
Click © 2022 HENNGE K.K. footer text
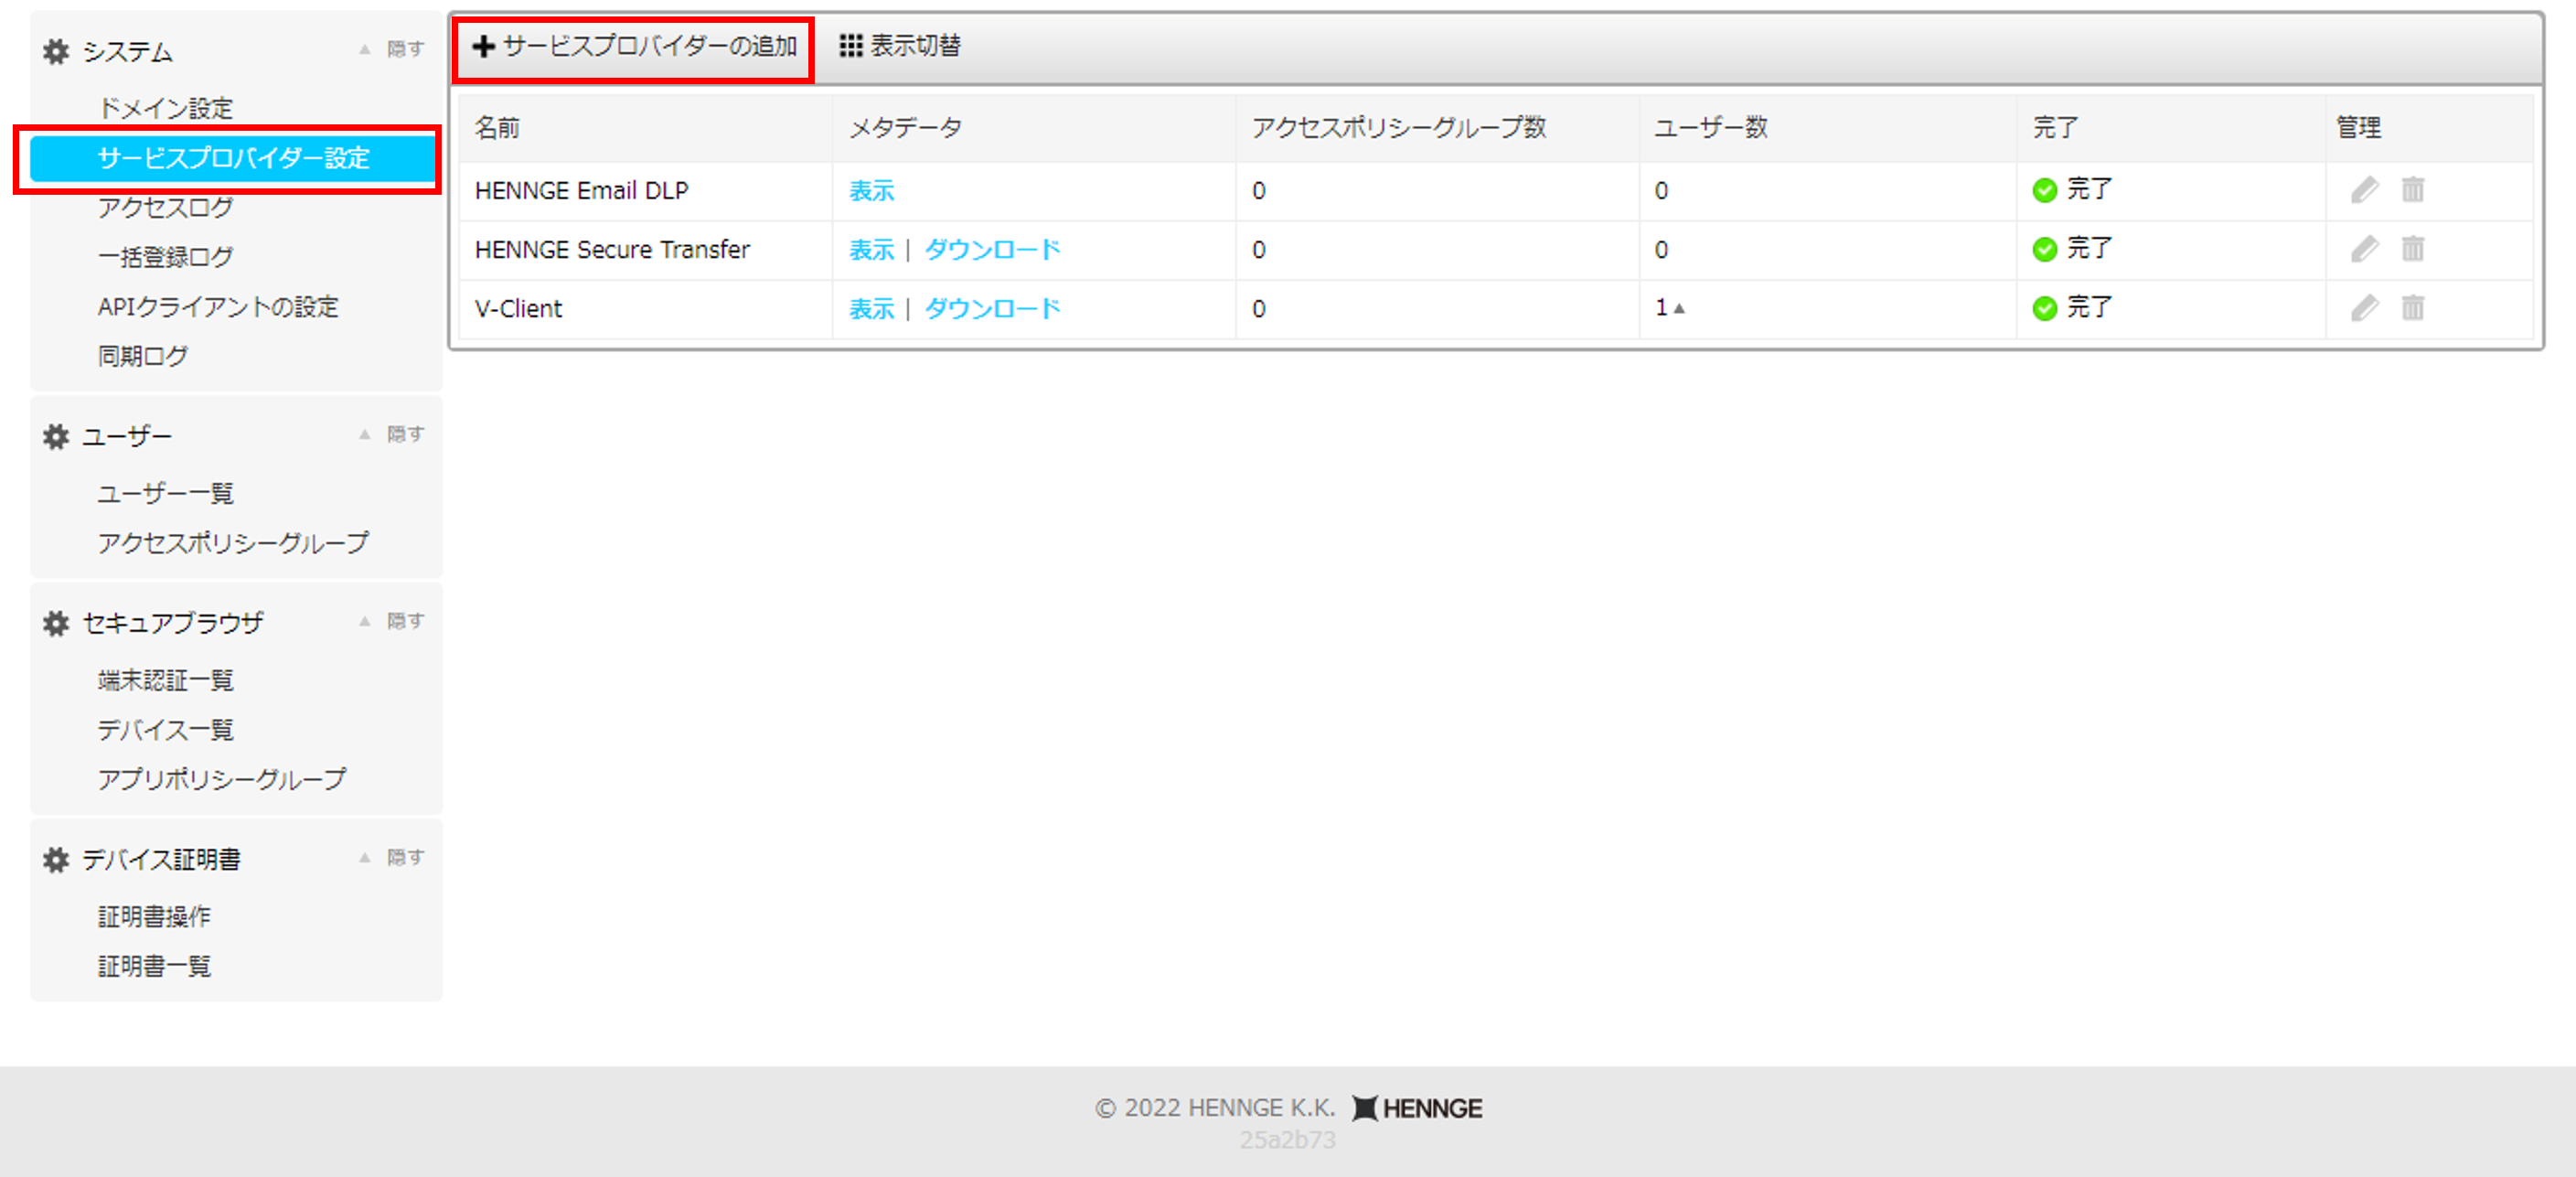[1215, 1108]
